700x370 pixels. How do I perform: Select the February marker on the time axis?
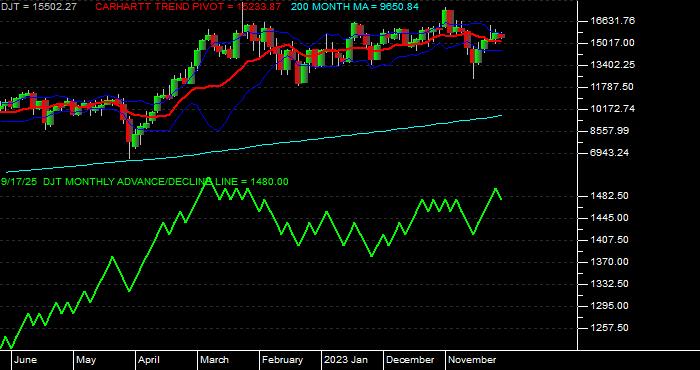click(283, 360)
